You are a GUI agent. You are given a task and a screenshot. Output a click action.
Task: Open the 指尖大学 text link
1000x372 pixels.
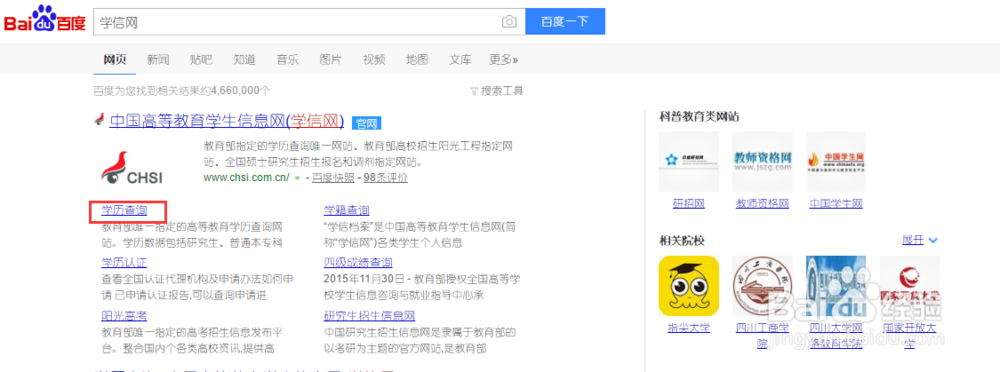(689, 329)
